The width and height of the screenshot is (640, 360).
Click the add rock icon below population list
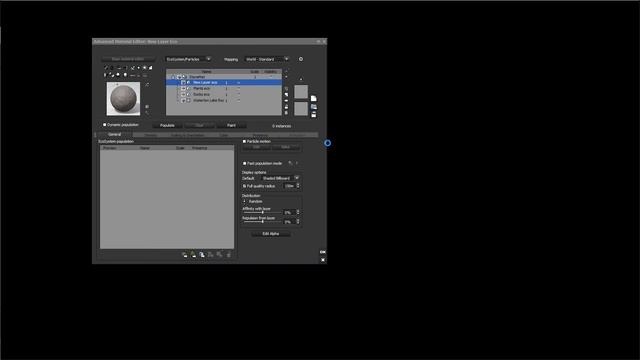184,255
